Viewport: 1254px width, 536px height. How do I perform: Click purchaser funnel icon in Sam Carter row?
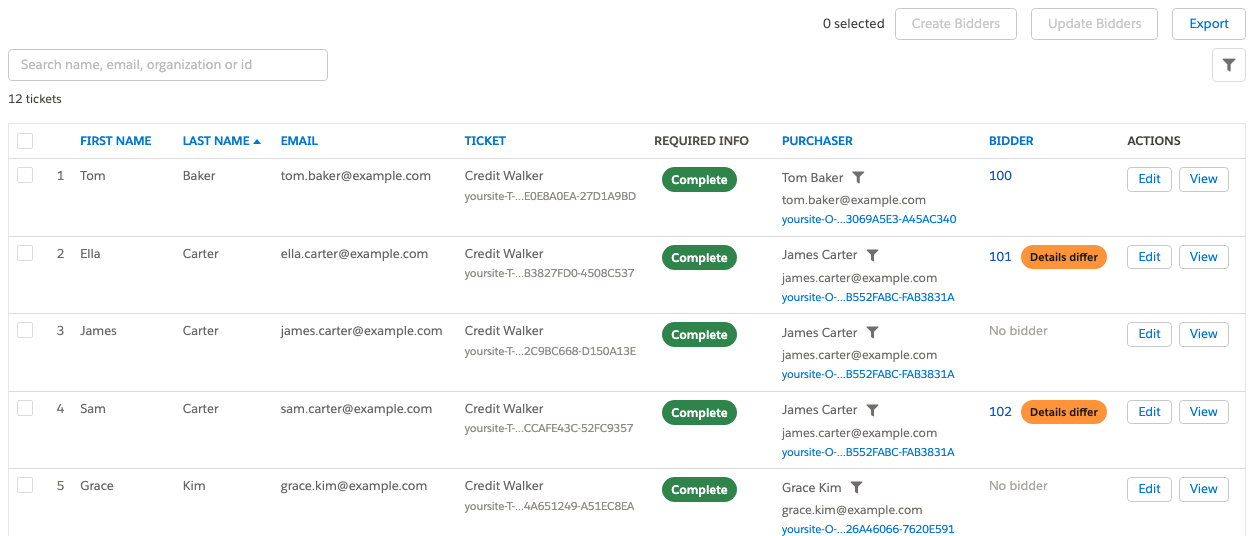pos(872,410)
